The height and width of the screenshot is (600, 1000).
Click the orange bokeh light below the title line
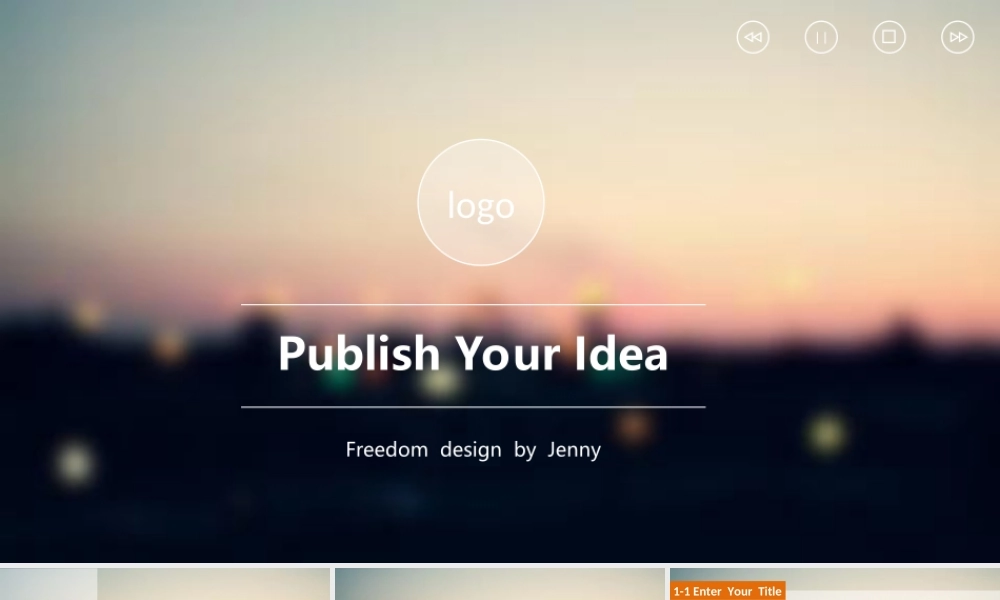pyautogui.click(x=634, y=426)
